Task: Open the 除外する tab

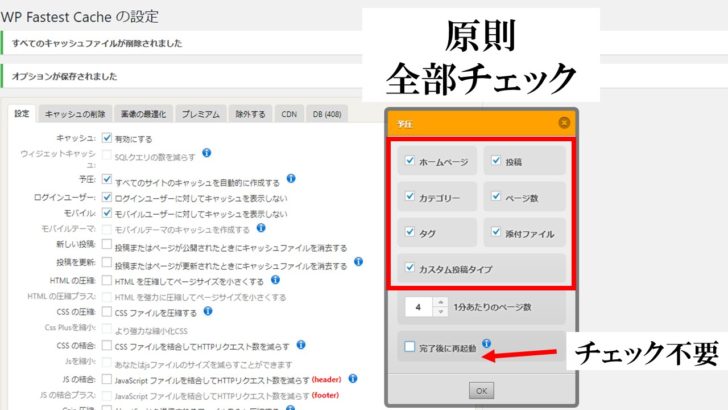Action: (250, 114)
